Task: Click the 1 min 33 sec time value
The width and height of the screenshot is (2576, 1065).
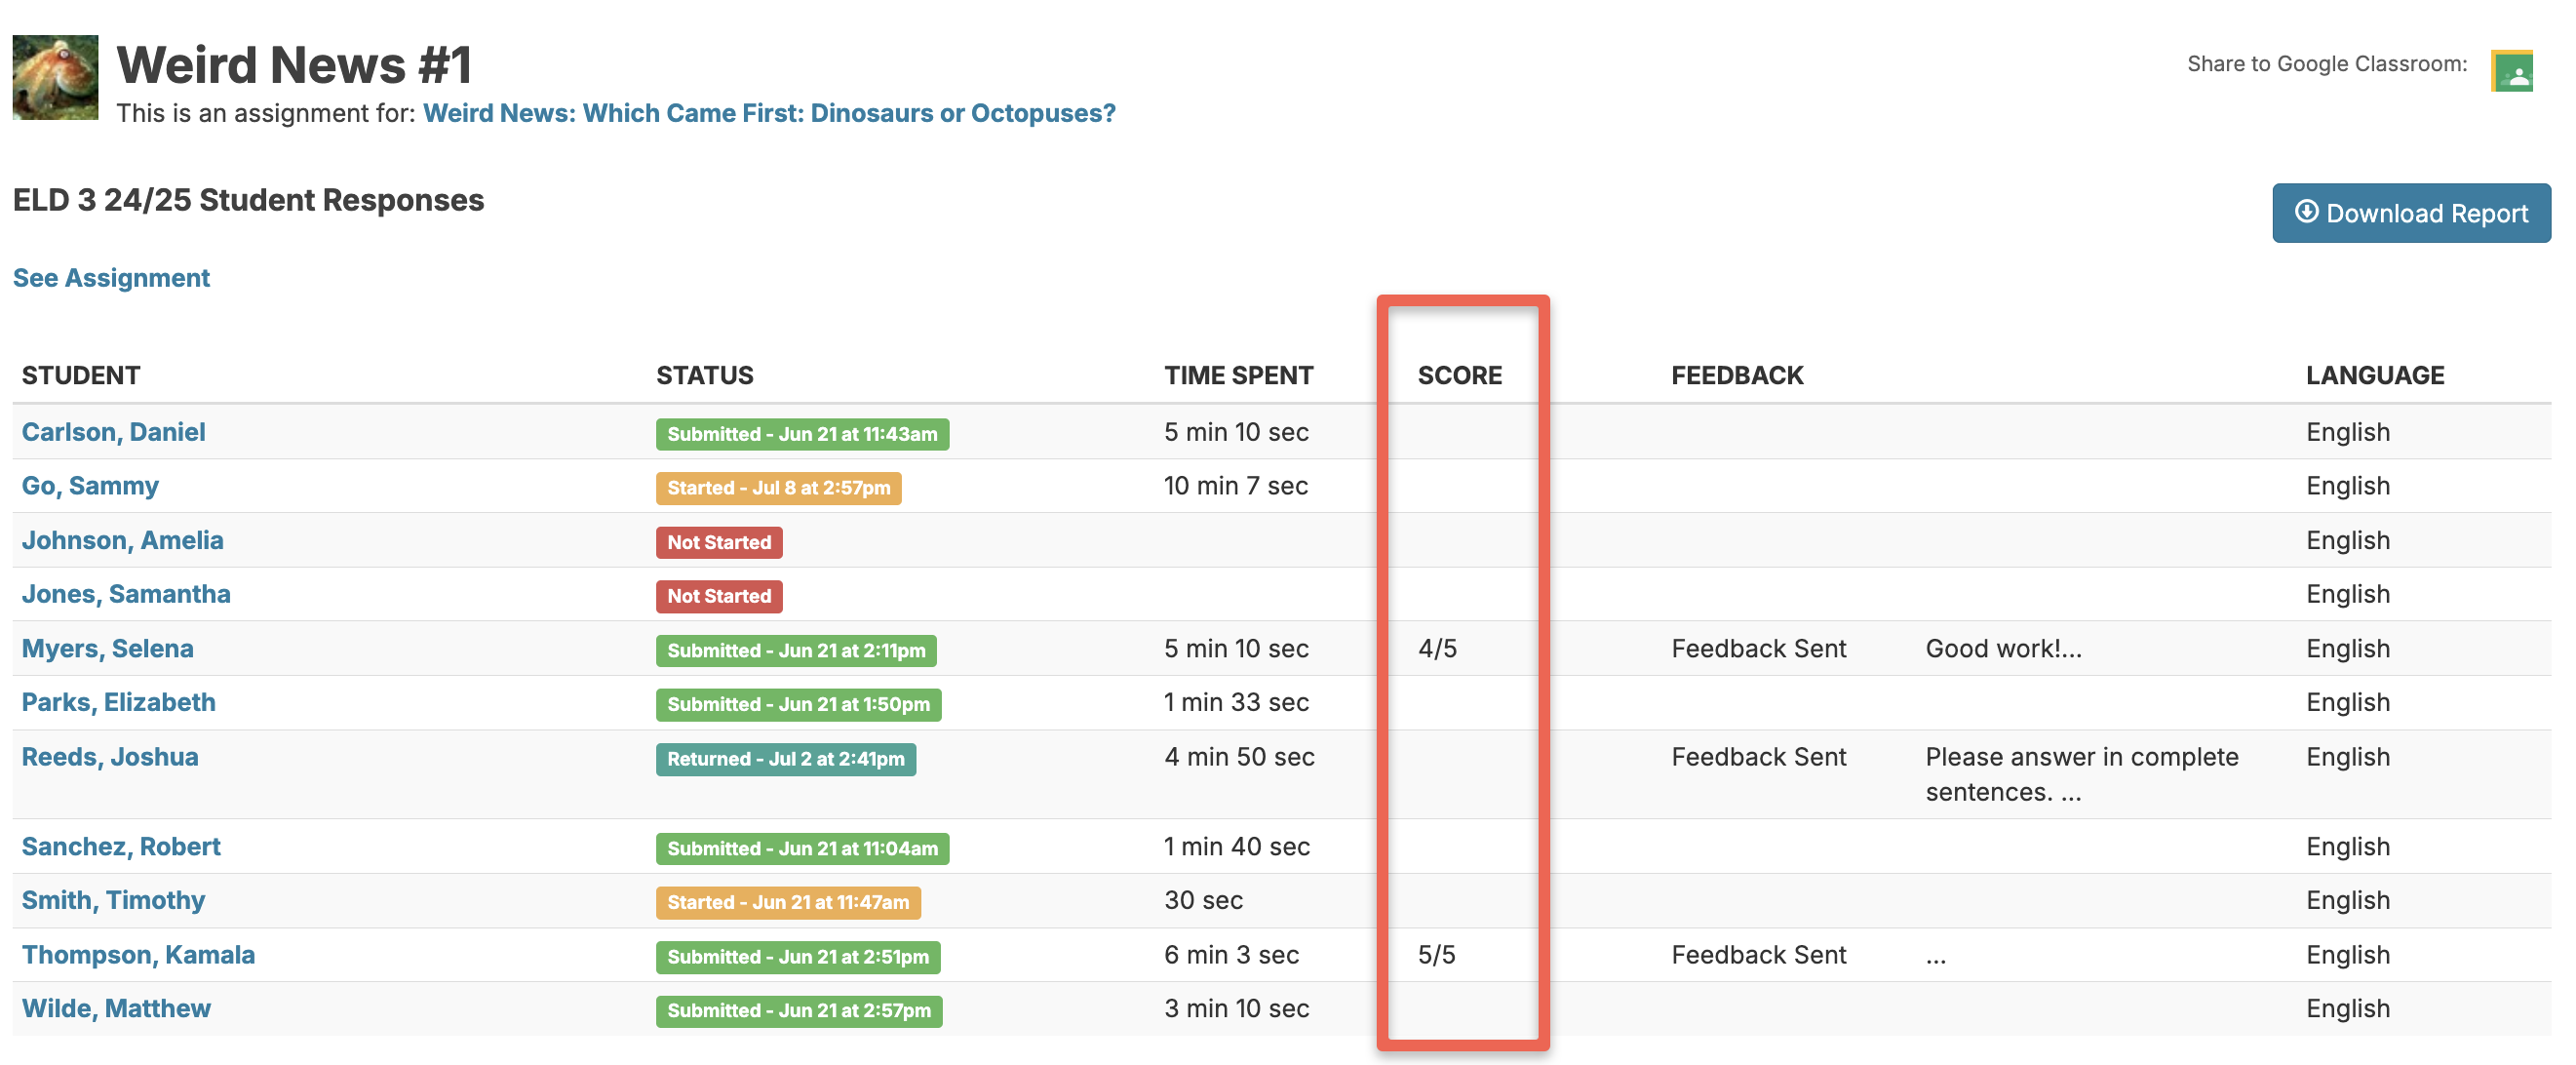Action: (x=1236, y=703)
